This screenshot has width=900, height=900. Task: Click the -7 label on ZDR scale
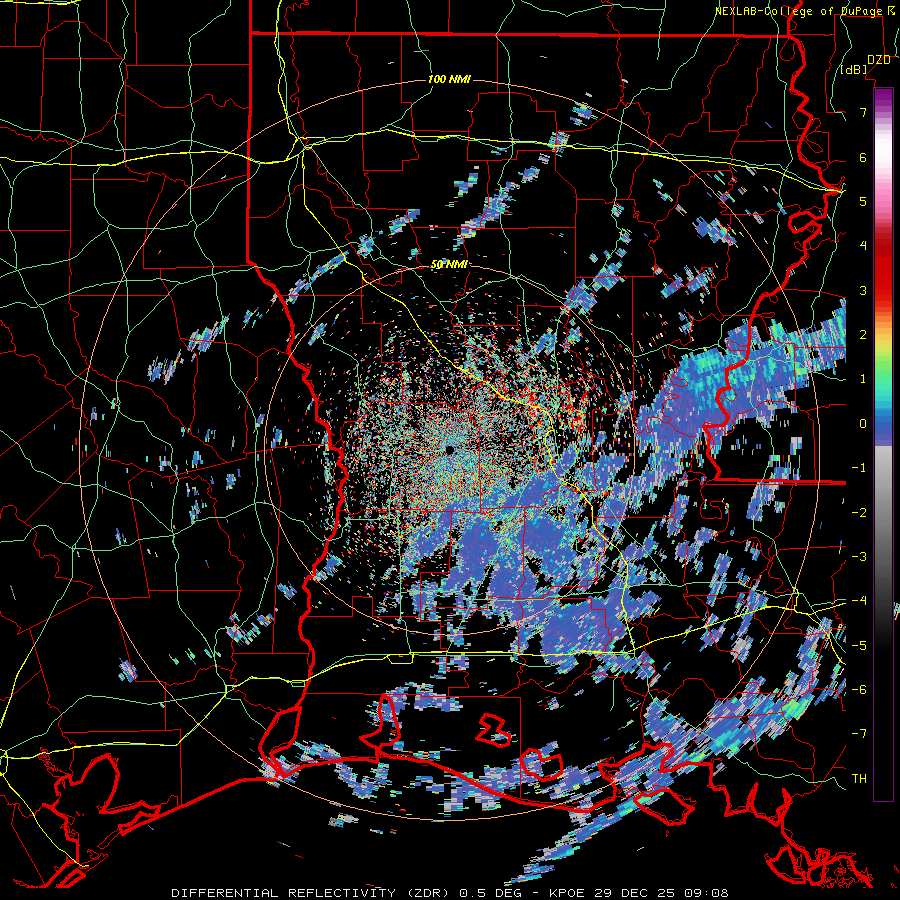click(859, 734)
